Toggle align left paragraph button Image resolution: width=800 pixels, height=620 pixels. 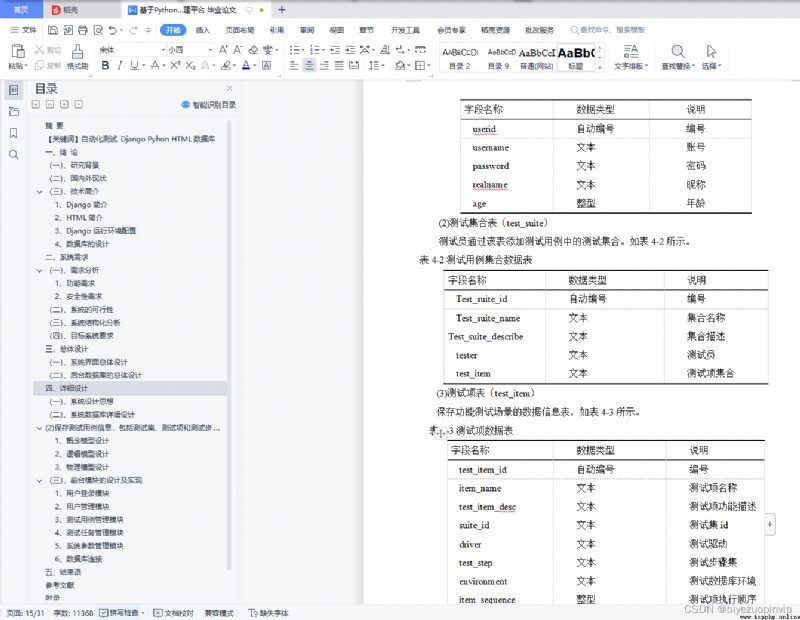pyautogui.click(x=294, y=65)
